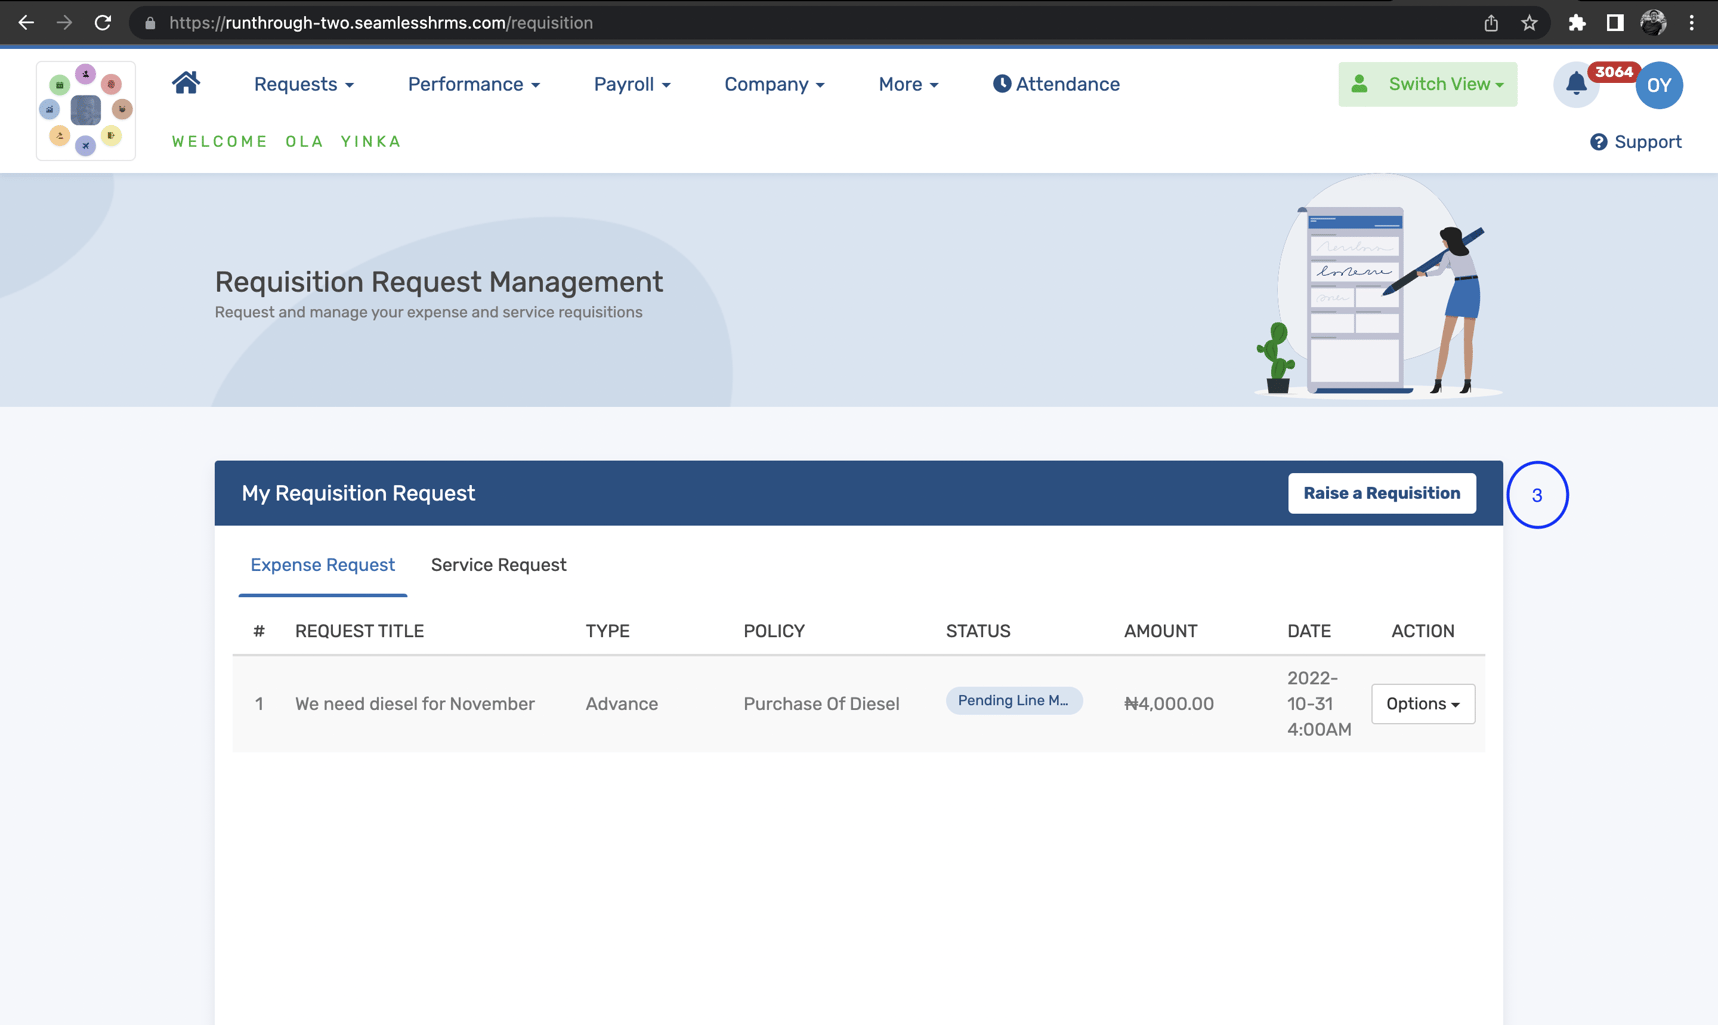Click the bookmark star in the address bar
Viewport: 1718px width, 1025px height.
[x=1529, y=22]
